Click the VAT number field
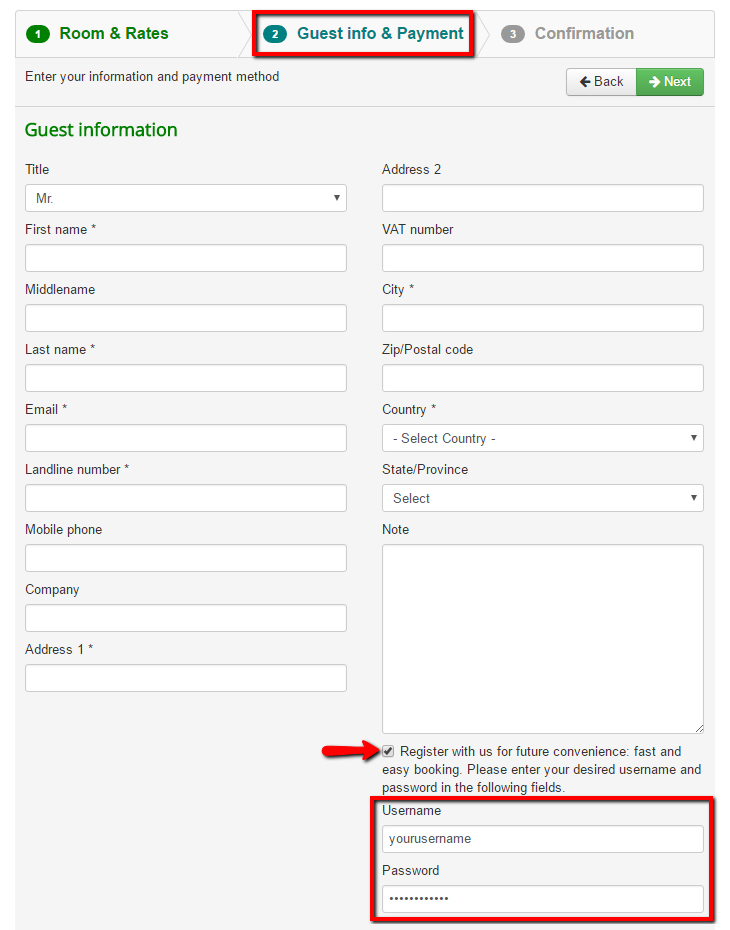This screenshot has height=930, width=730. [x=542, y=258]
